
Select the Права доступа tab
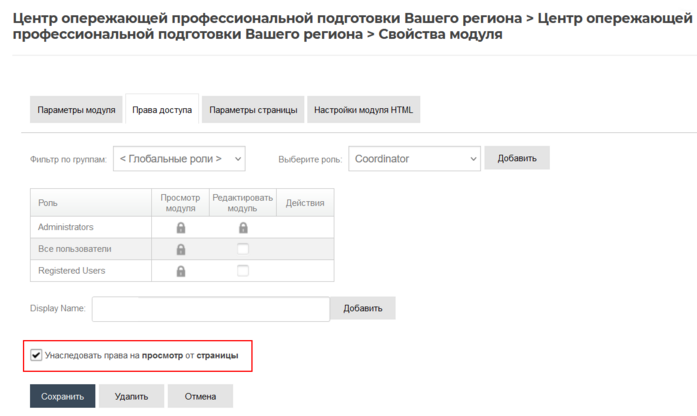[x=162, y=110]
